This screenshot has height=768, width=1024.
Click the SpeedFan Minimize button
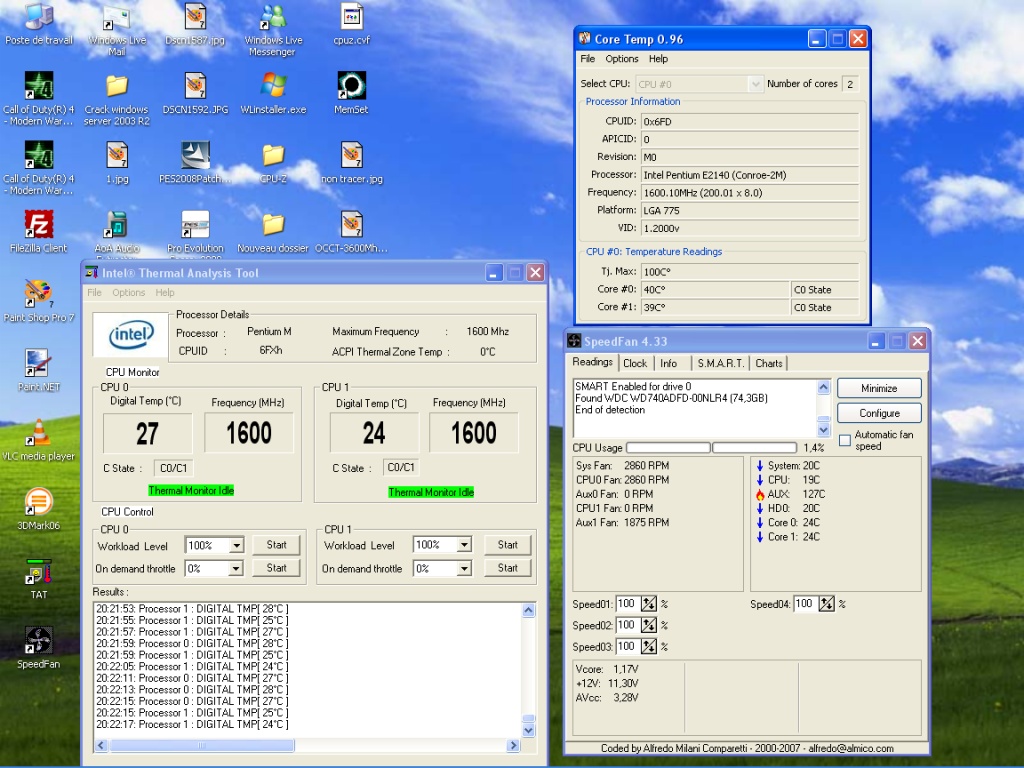[x=879, y=388]
